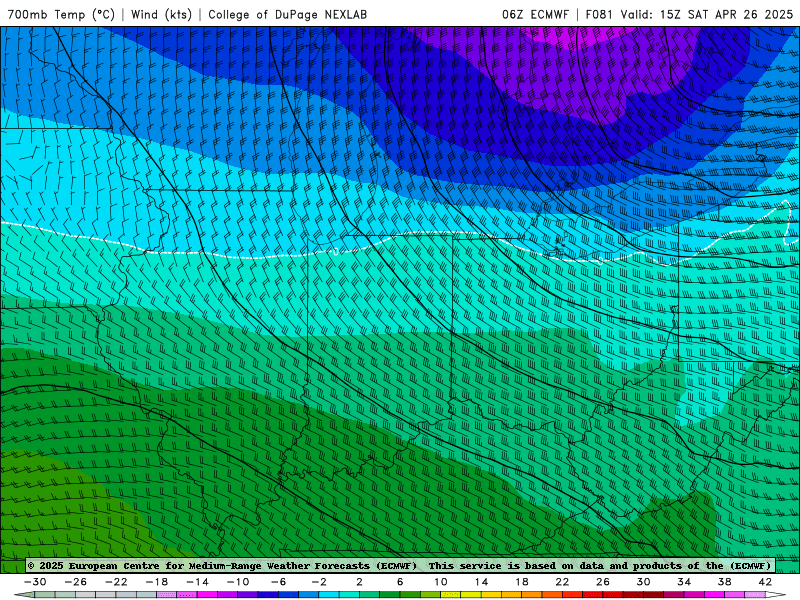
Task: Click the 22 colorbar label
Action: (x=562, y=582)
